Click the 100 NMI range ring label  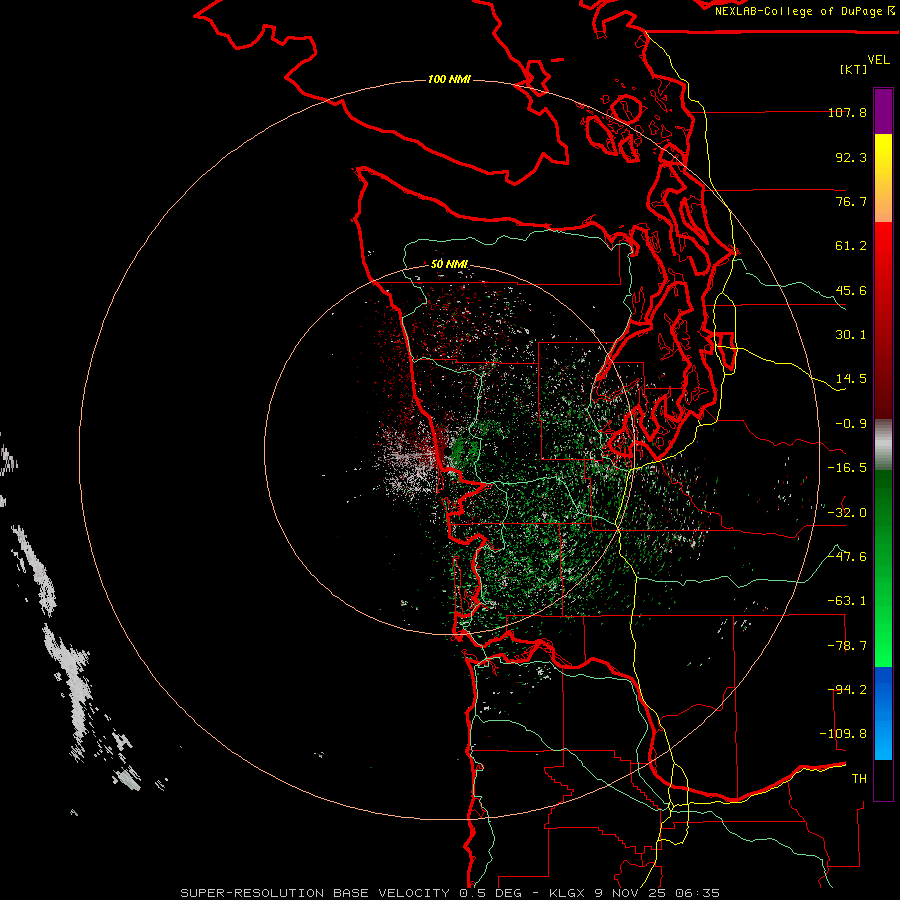coord(449,79)
